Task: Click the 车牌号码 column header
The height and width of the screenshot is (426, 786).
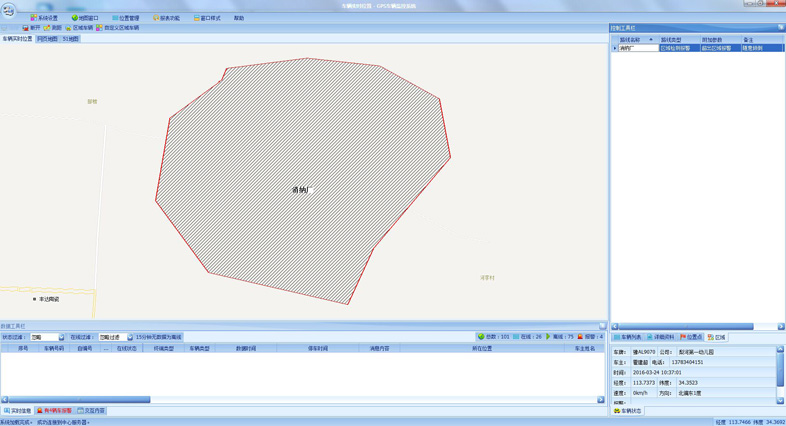Action: tap(53, 348)
